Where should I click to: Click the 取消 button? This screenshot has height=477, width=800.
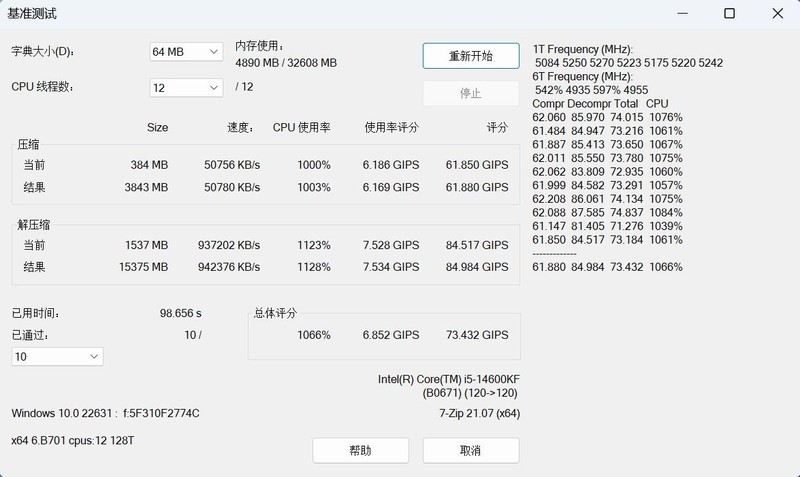coord(471,450)
